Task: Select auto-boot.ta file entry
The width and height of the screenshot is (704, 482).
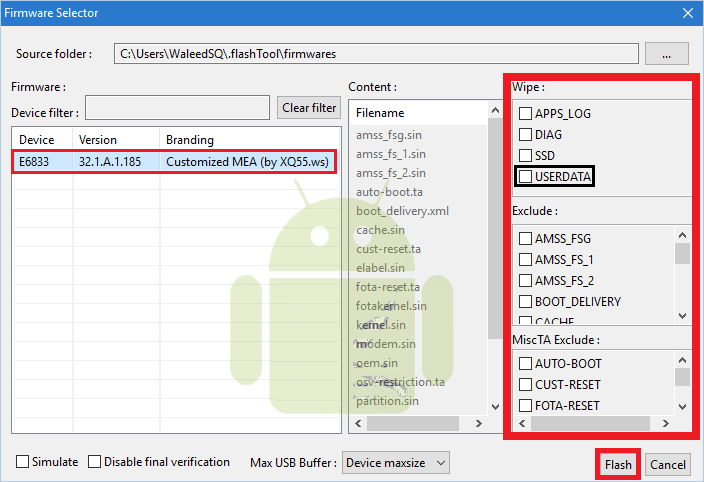Action: [389, 192]
